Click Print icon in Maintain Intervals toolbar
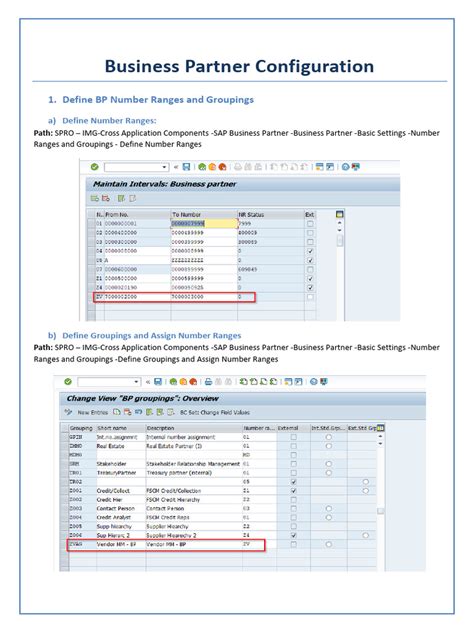Image resolution: width=474 pixels, height=632 pixels. click(238, 167)
